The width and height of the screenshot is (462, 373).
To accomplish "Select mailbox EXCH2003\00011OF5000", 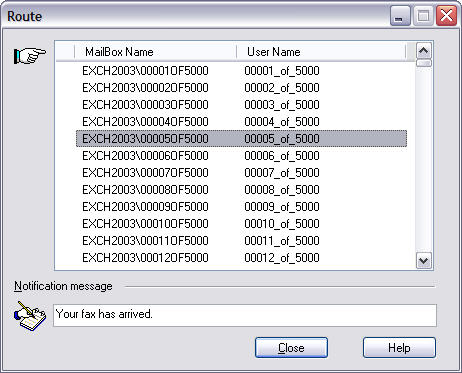I will coord(145,241).
